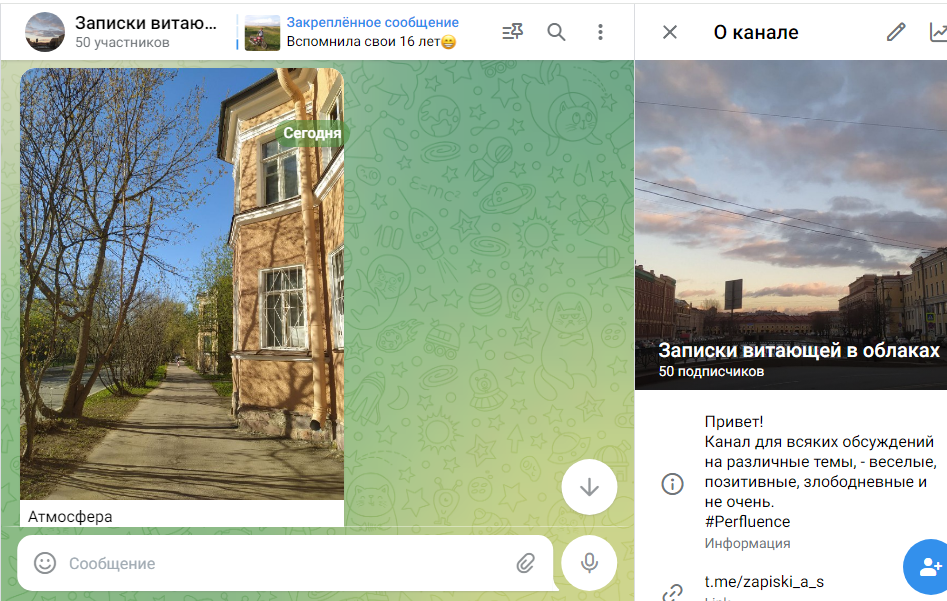Close the channel info panel

pos(670,32)
